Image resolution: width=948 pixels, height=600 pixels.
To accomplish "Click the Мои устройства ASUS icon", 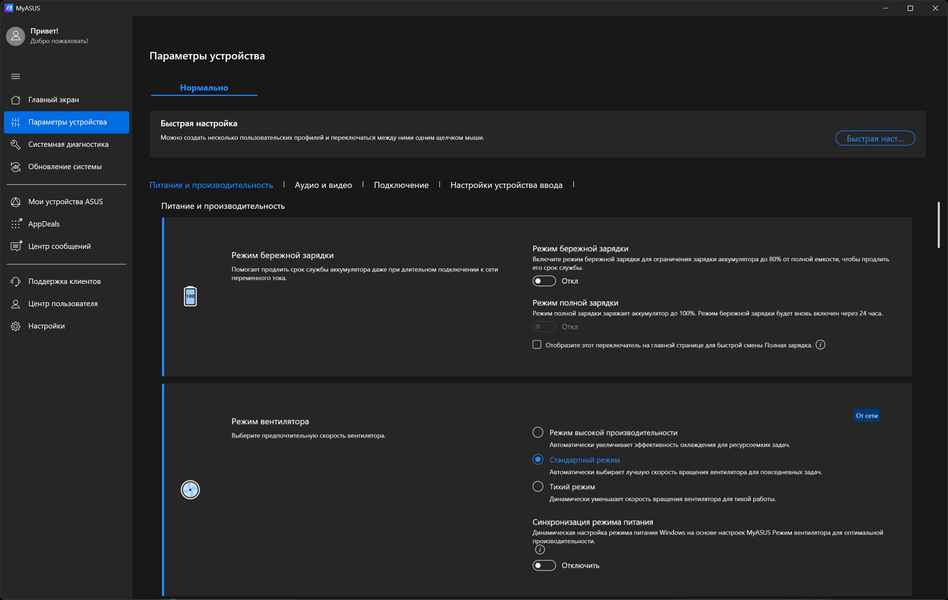I will (x=16, y=202).
